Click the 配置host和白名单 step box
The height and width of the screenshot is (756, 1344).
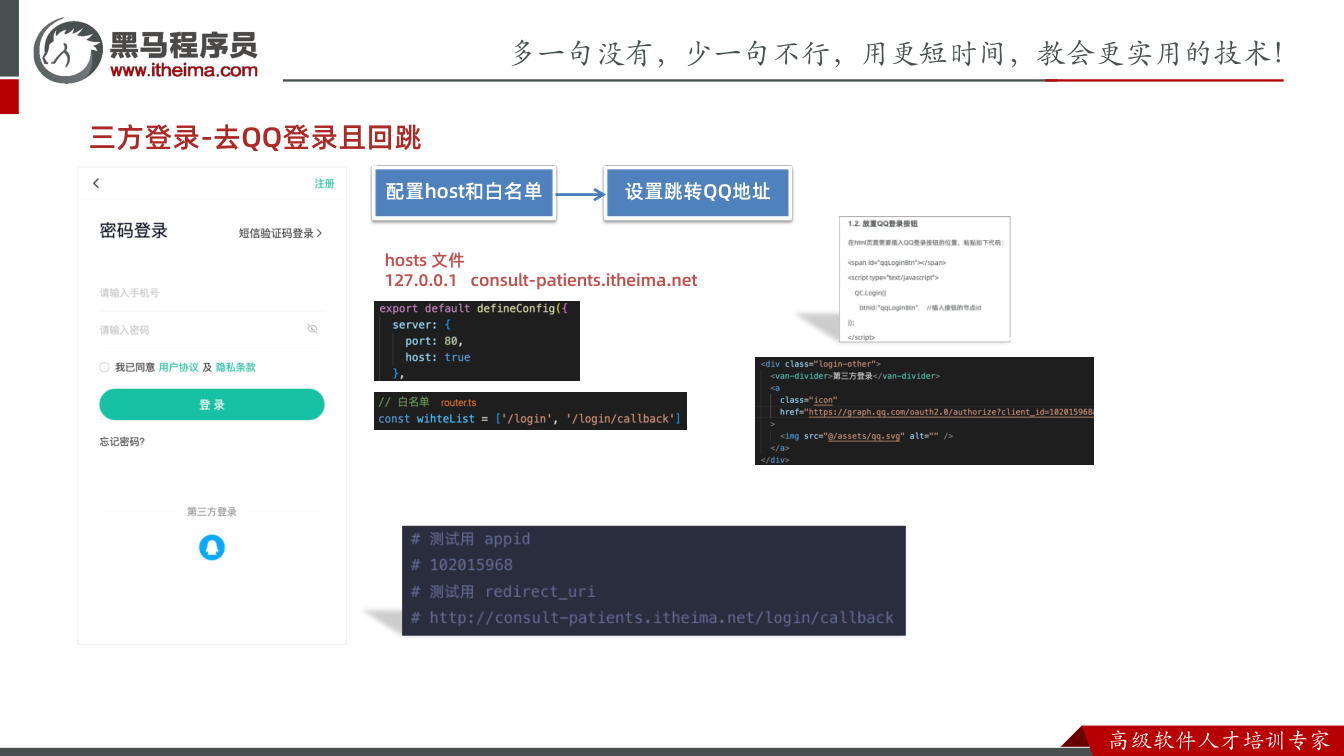coord(463,192)
